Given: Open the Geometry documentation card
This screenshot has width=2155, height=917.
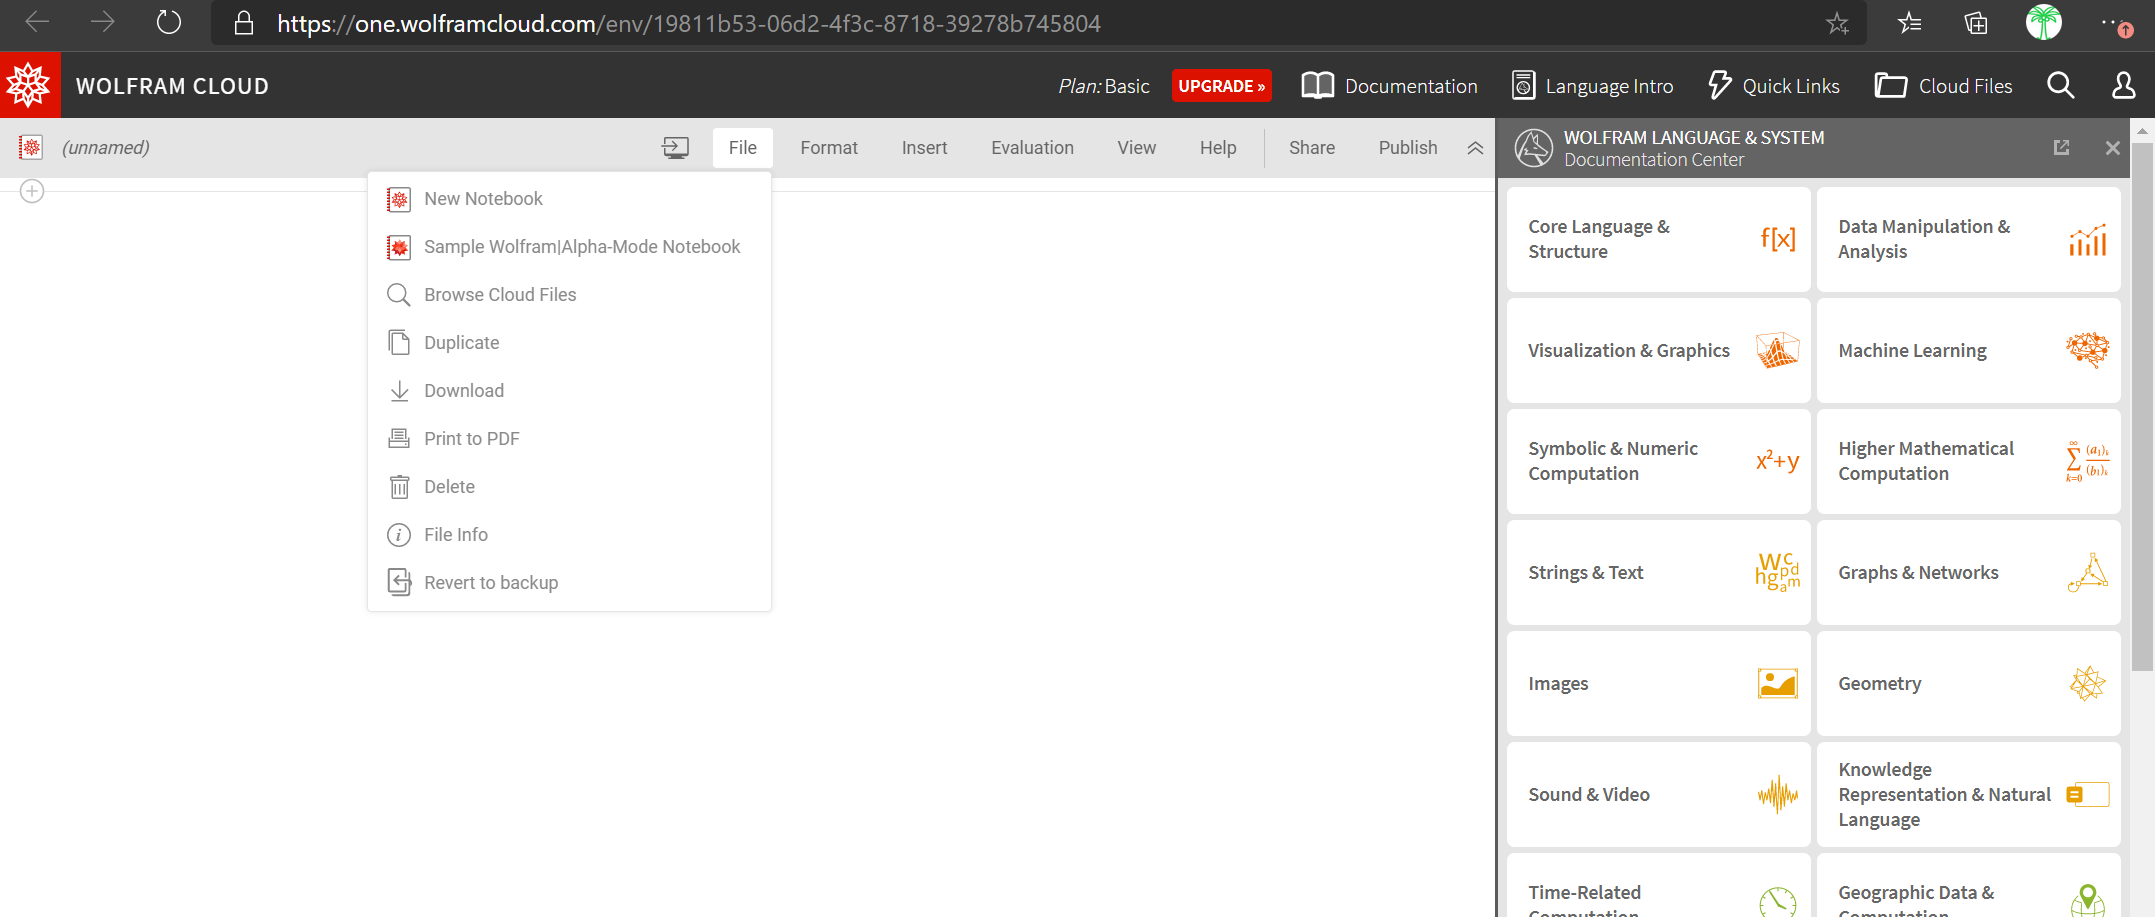Looking at the screenshot, I should [1968, 684].
